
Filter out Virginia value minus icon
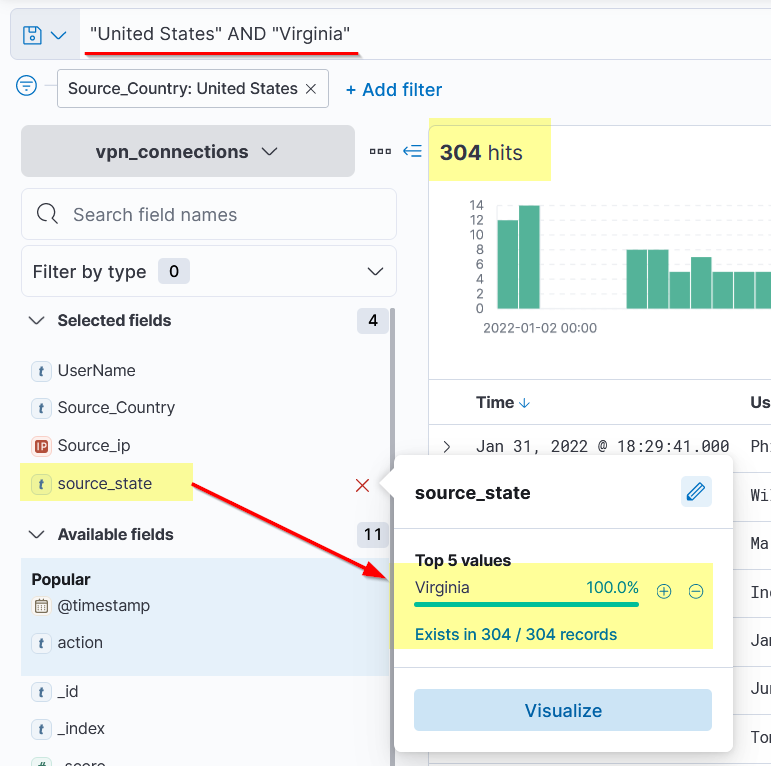pos(696,591)
